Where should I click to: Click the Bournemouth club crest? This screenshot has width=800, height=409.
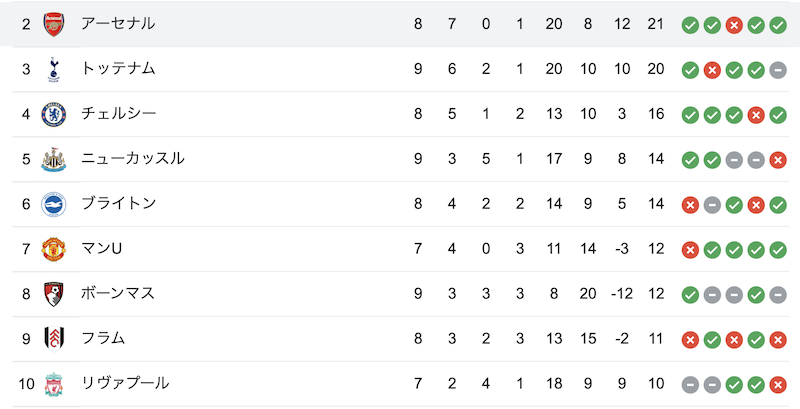pyautogui.click(x=54, y=294)
